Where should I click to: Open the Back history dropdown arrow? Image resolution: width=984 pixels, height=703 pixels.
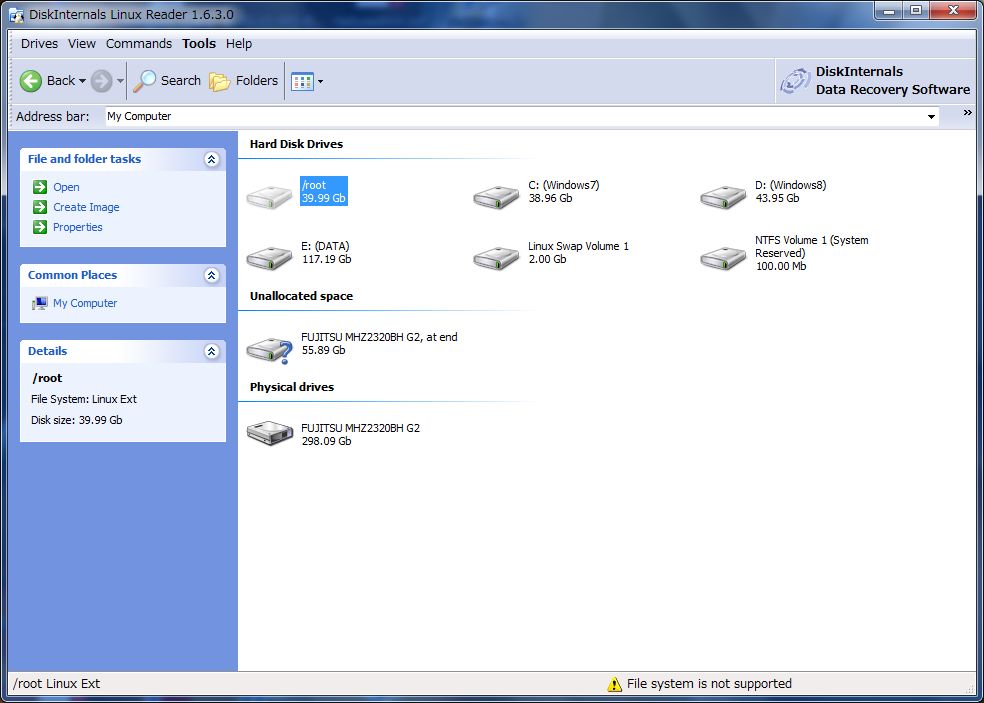point(82,81)
